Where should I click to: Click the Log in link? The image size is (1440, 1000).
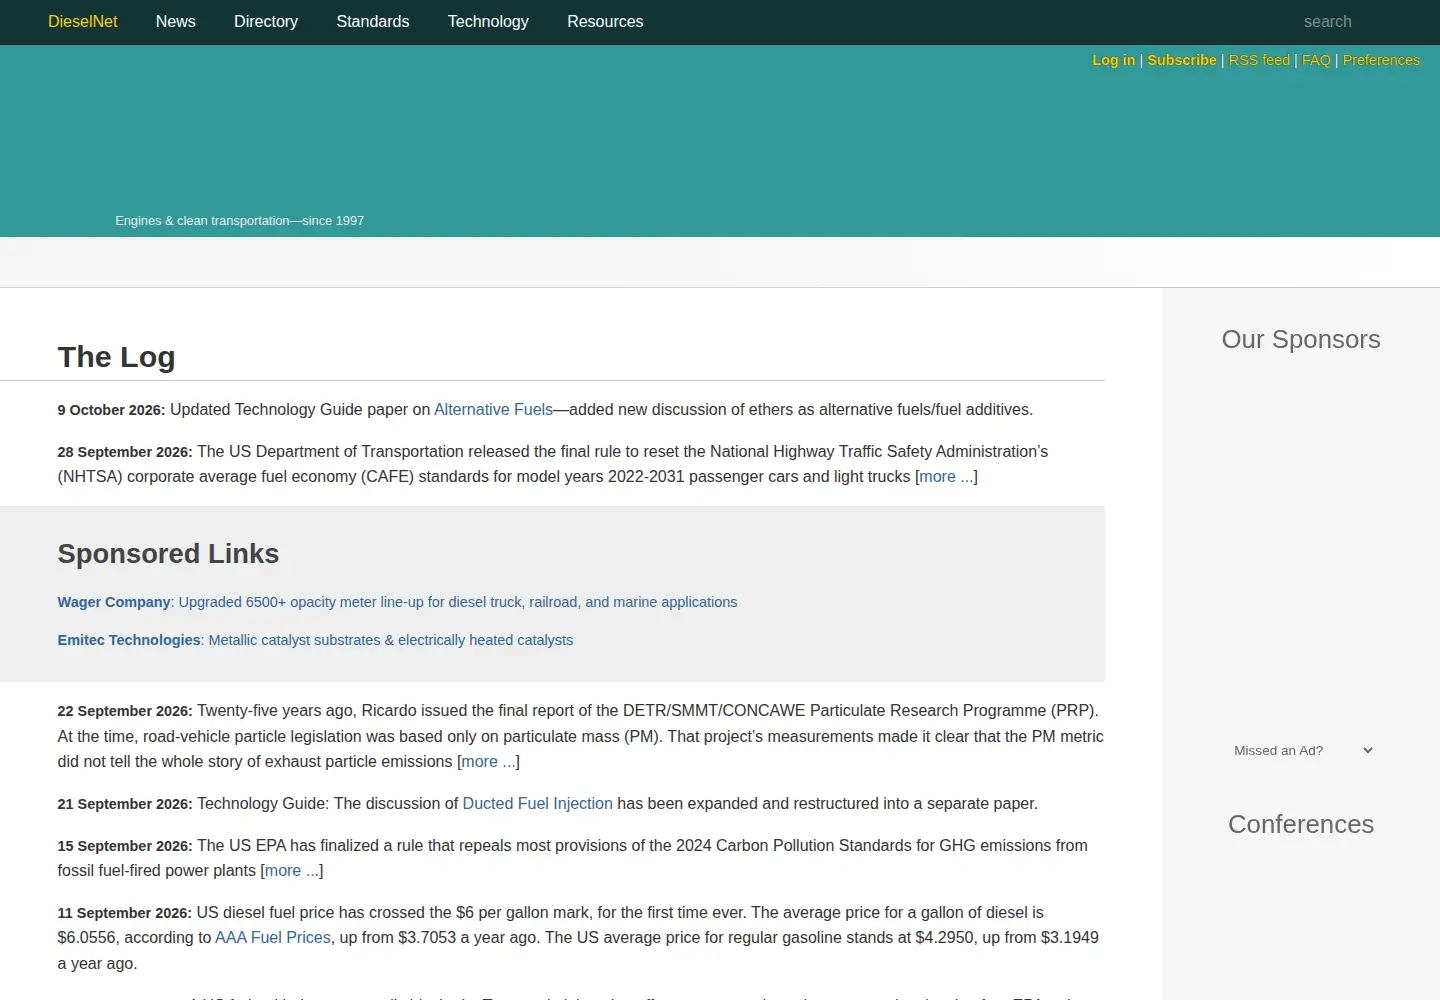tap(1114, 60)
